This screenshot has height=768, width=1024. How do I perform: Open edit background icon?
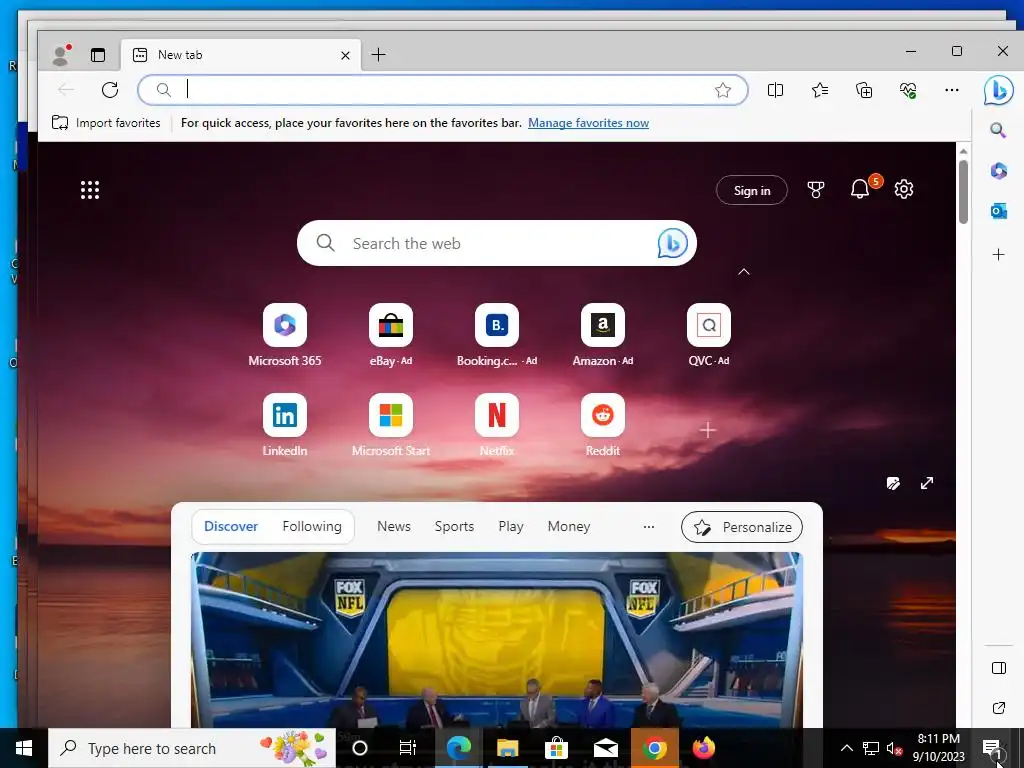pyautogui.click(x=893, y=483)
